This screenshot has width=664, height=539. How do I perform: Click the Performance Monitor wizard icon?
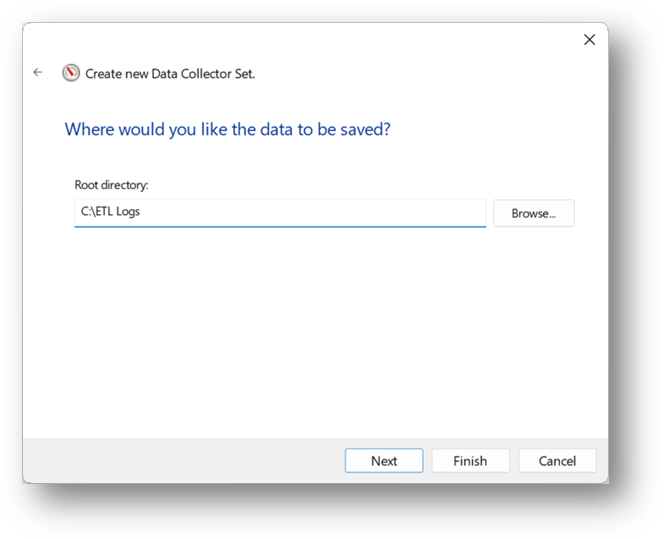pos(71,73)
